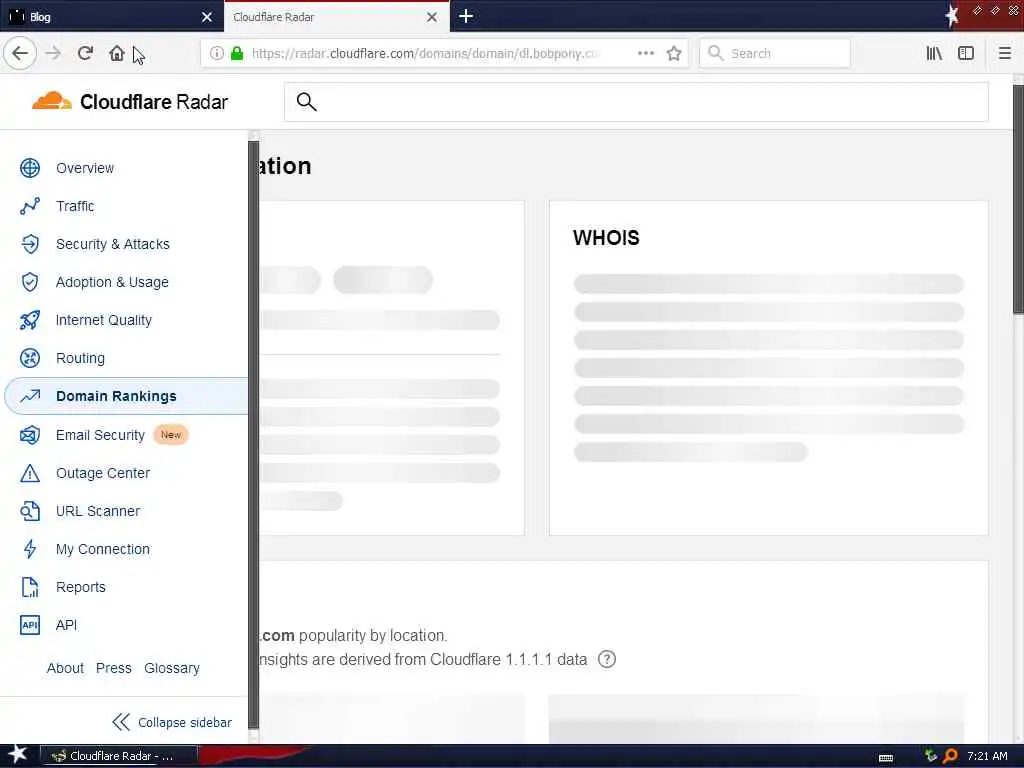Close the Cloudflare Radar tab
This screenshot has height=768, width=1024.
tap(432, 17)
